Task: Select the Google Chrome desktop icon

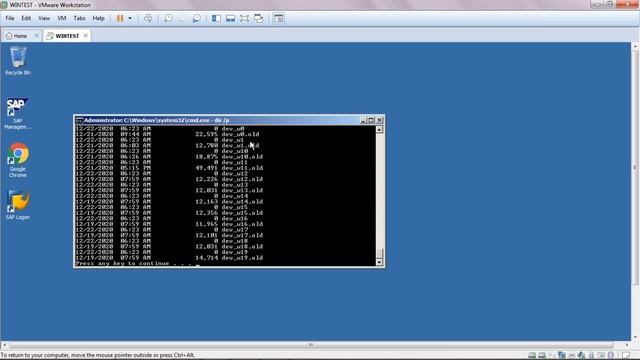Action: pos(18,160)
